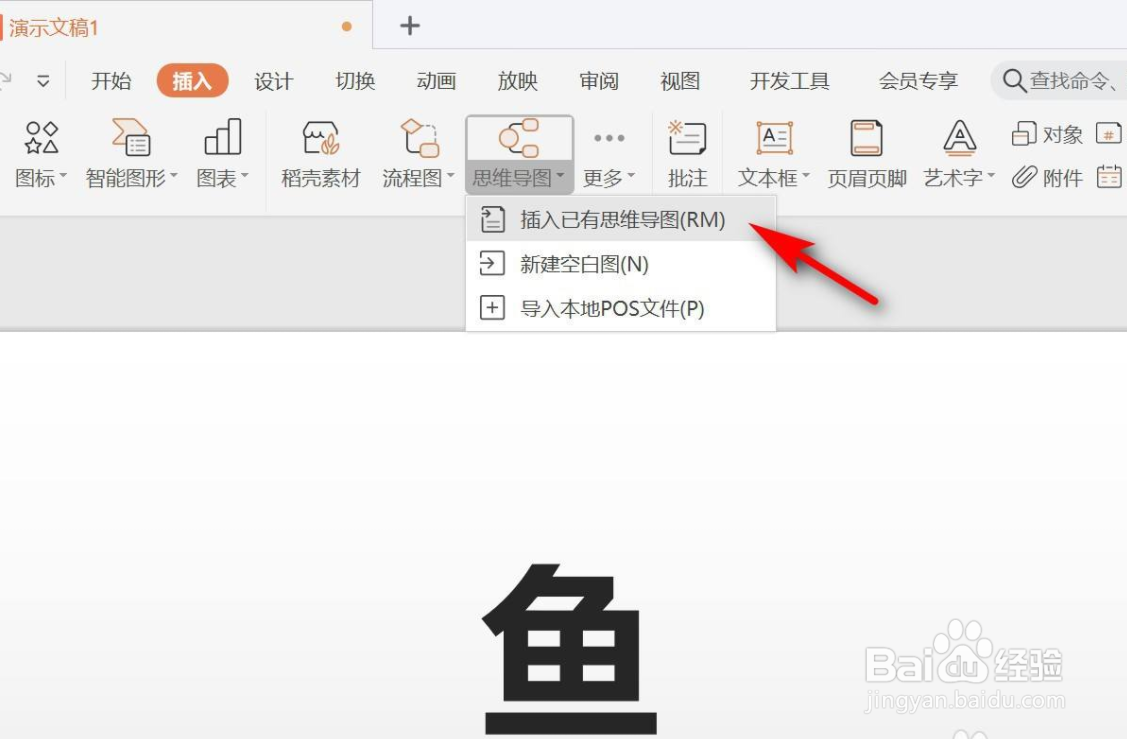Open the 放映 ribbon tab

point(518,81)
